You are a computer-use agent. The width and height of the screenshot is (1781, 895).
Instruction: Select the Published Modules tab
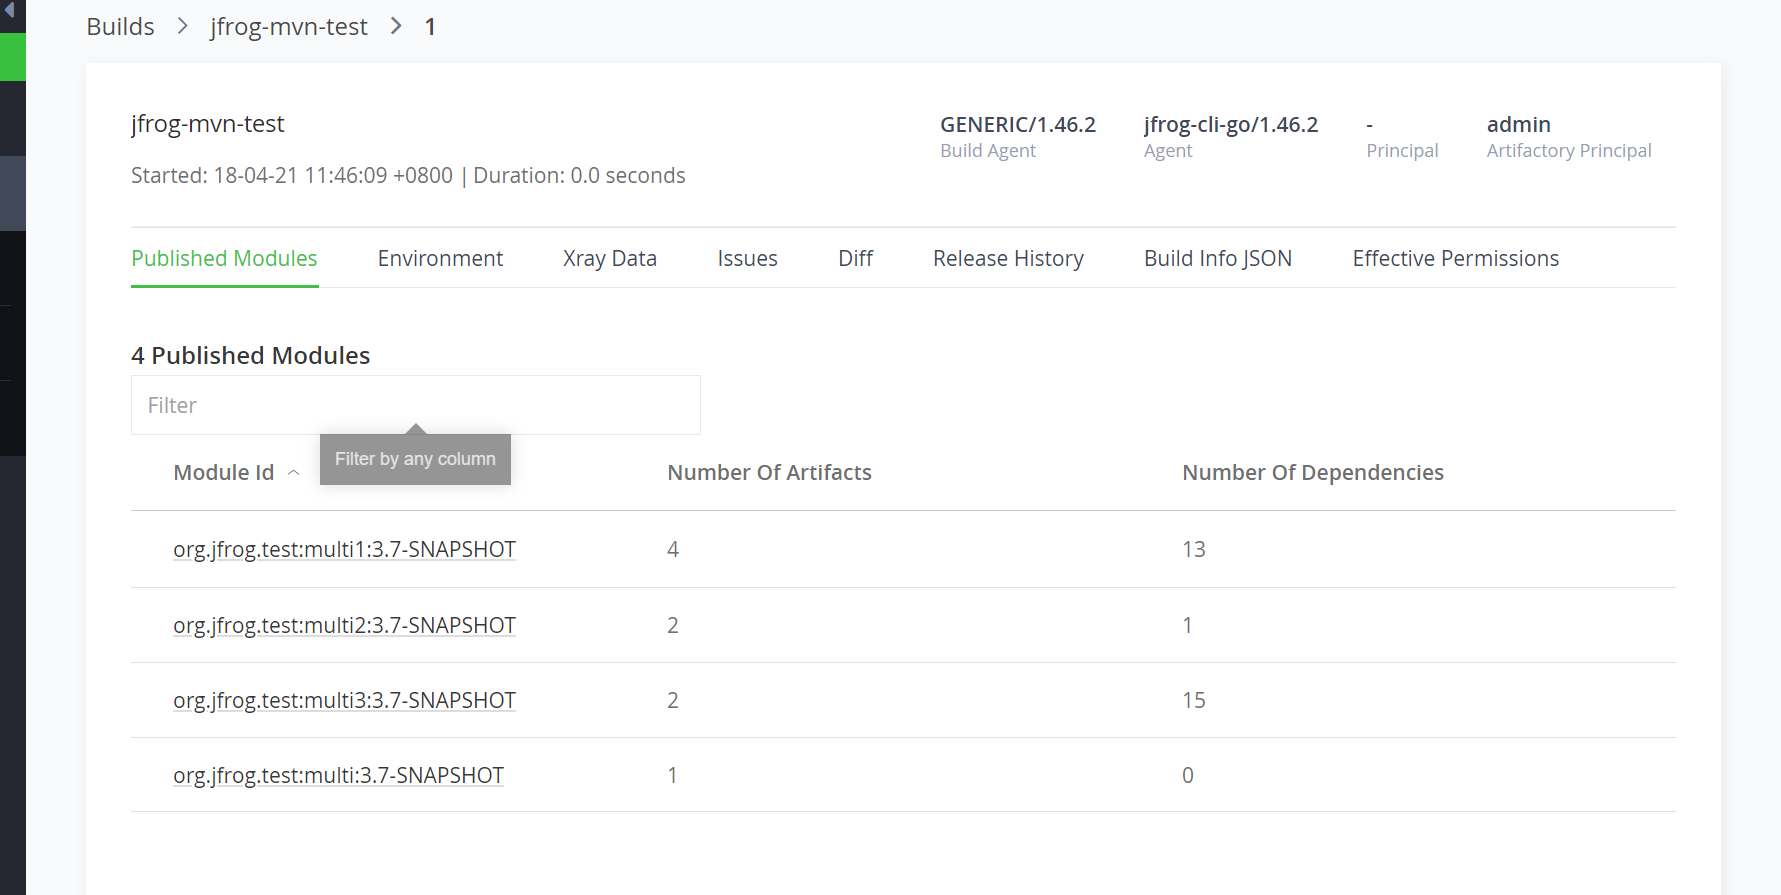(224, 258)
